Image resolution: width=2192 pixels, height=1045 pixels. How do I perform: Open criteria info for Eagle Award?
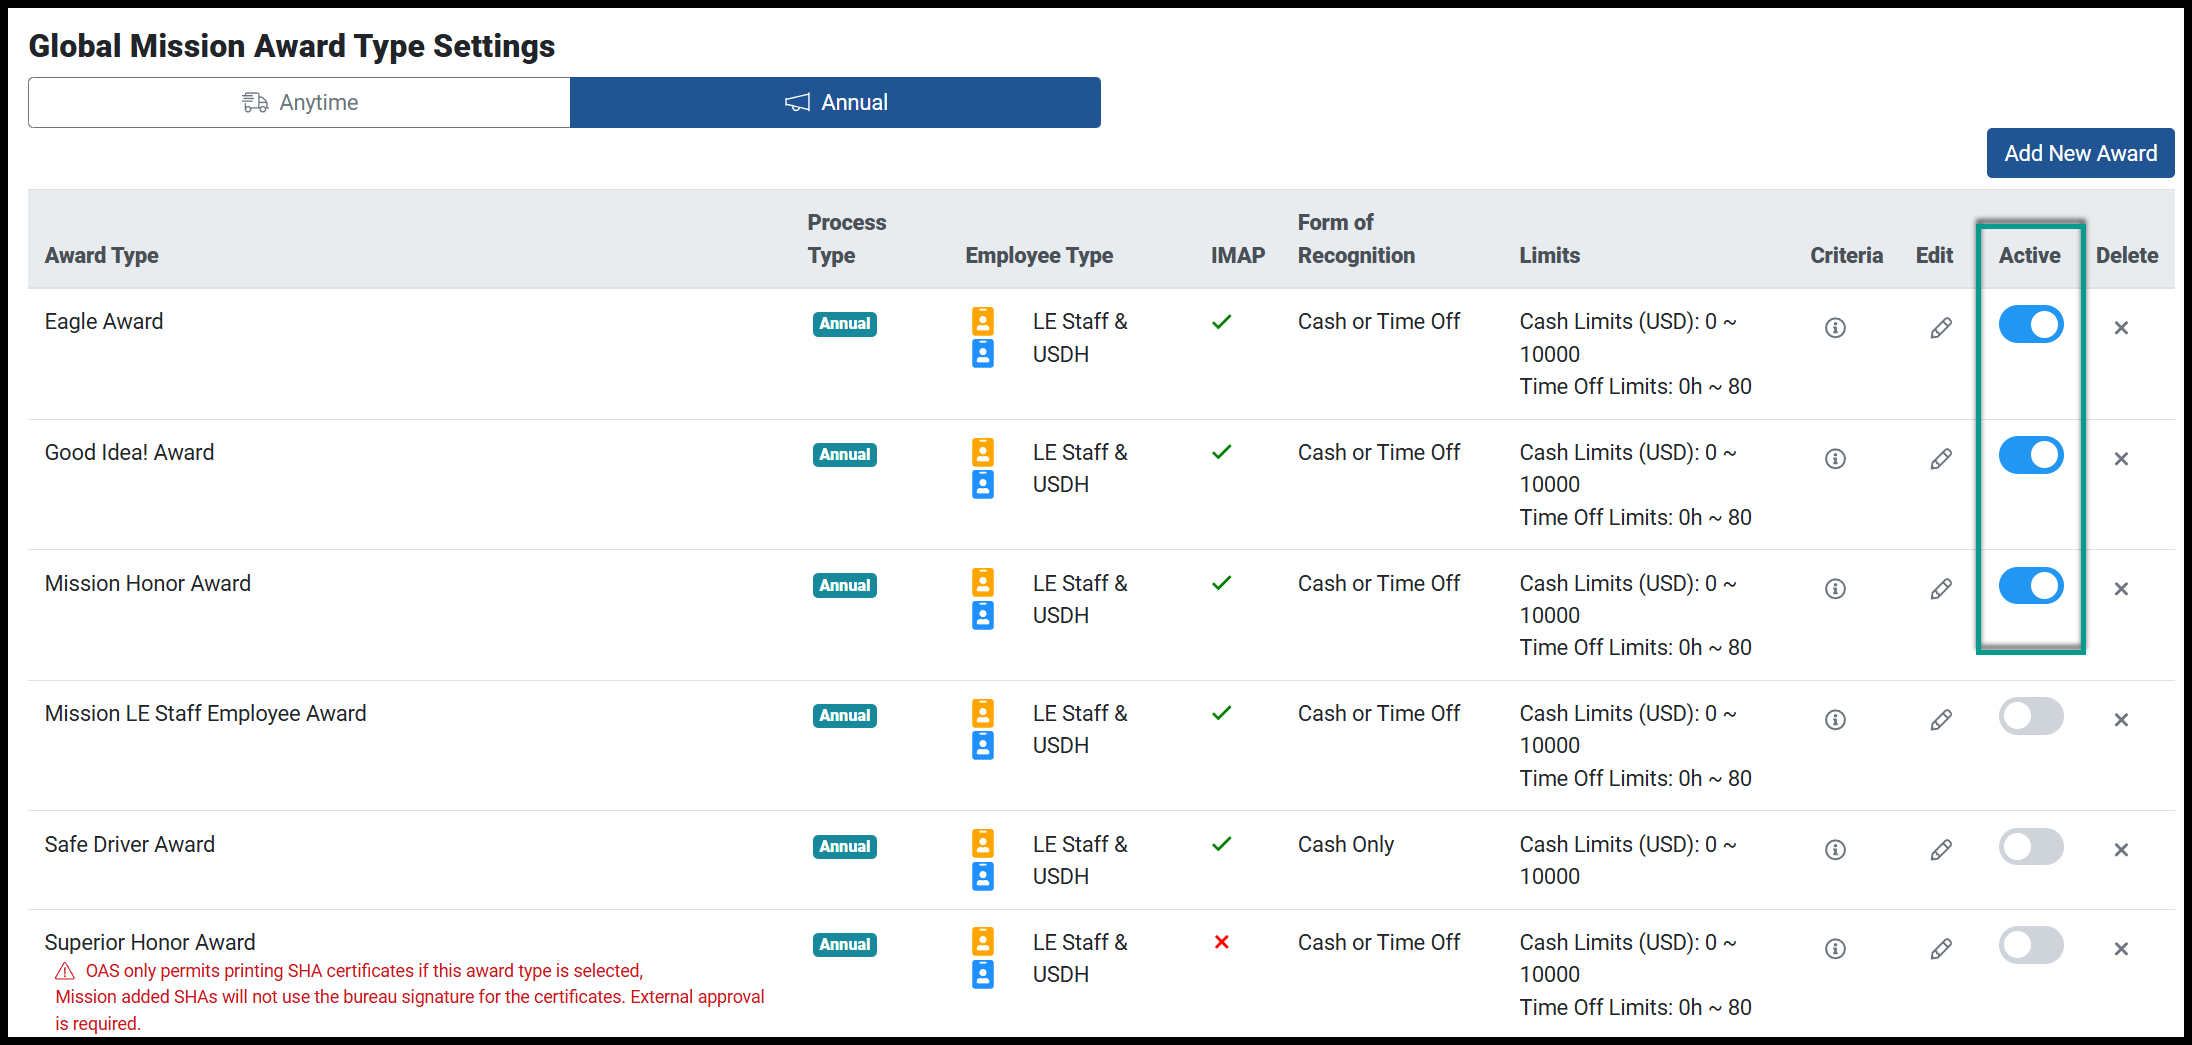1835,328
